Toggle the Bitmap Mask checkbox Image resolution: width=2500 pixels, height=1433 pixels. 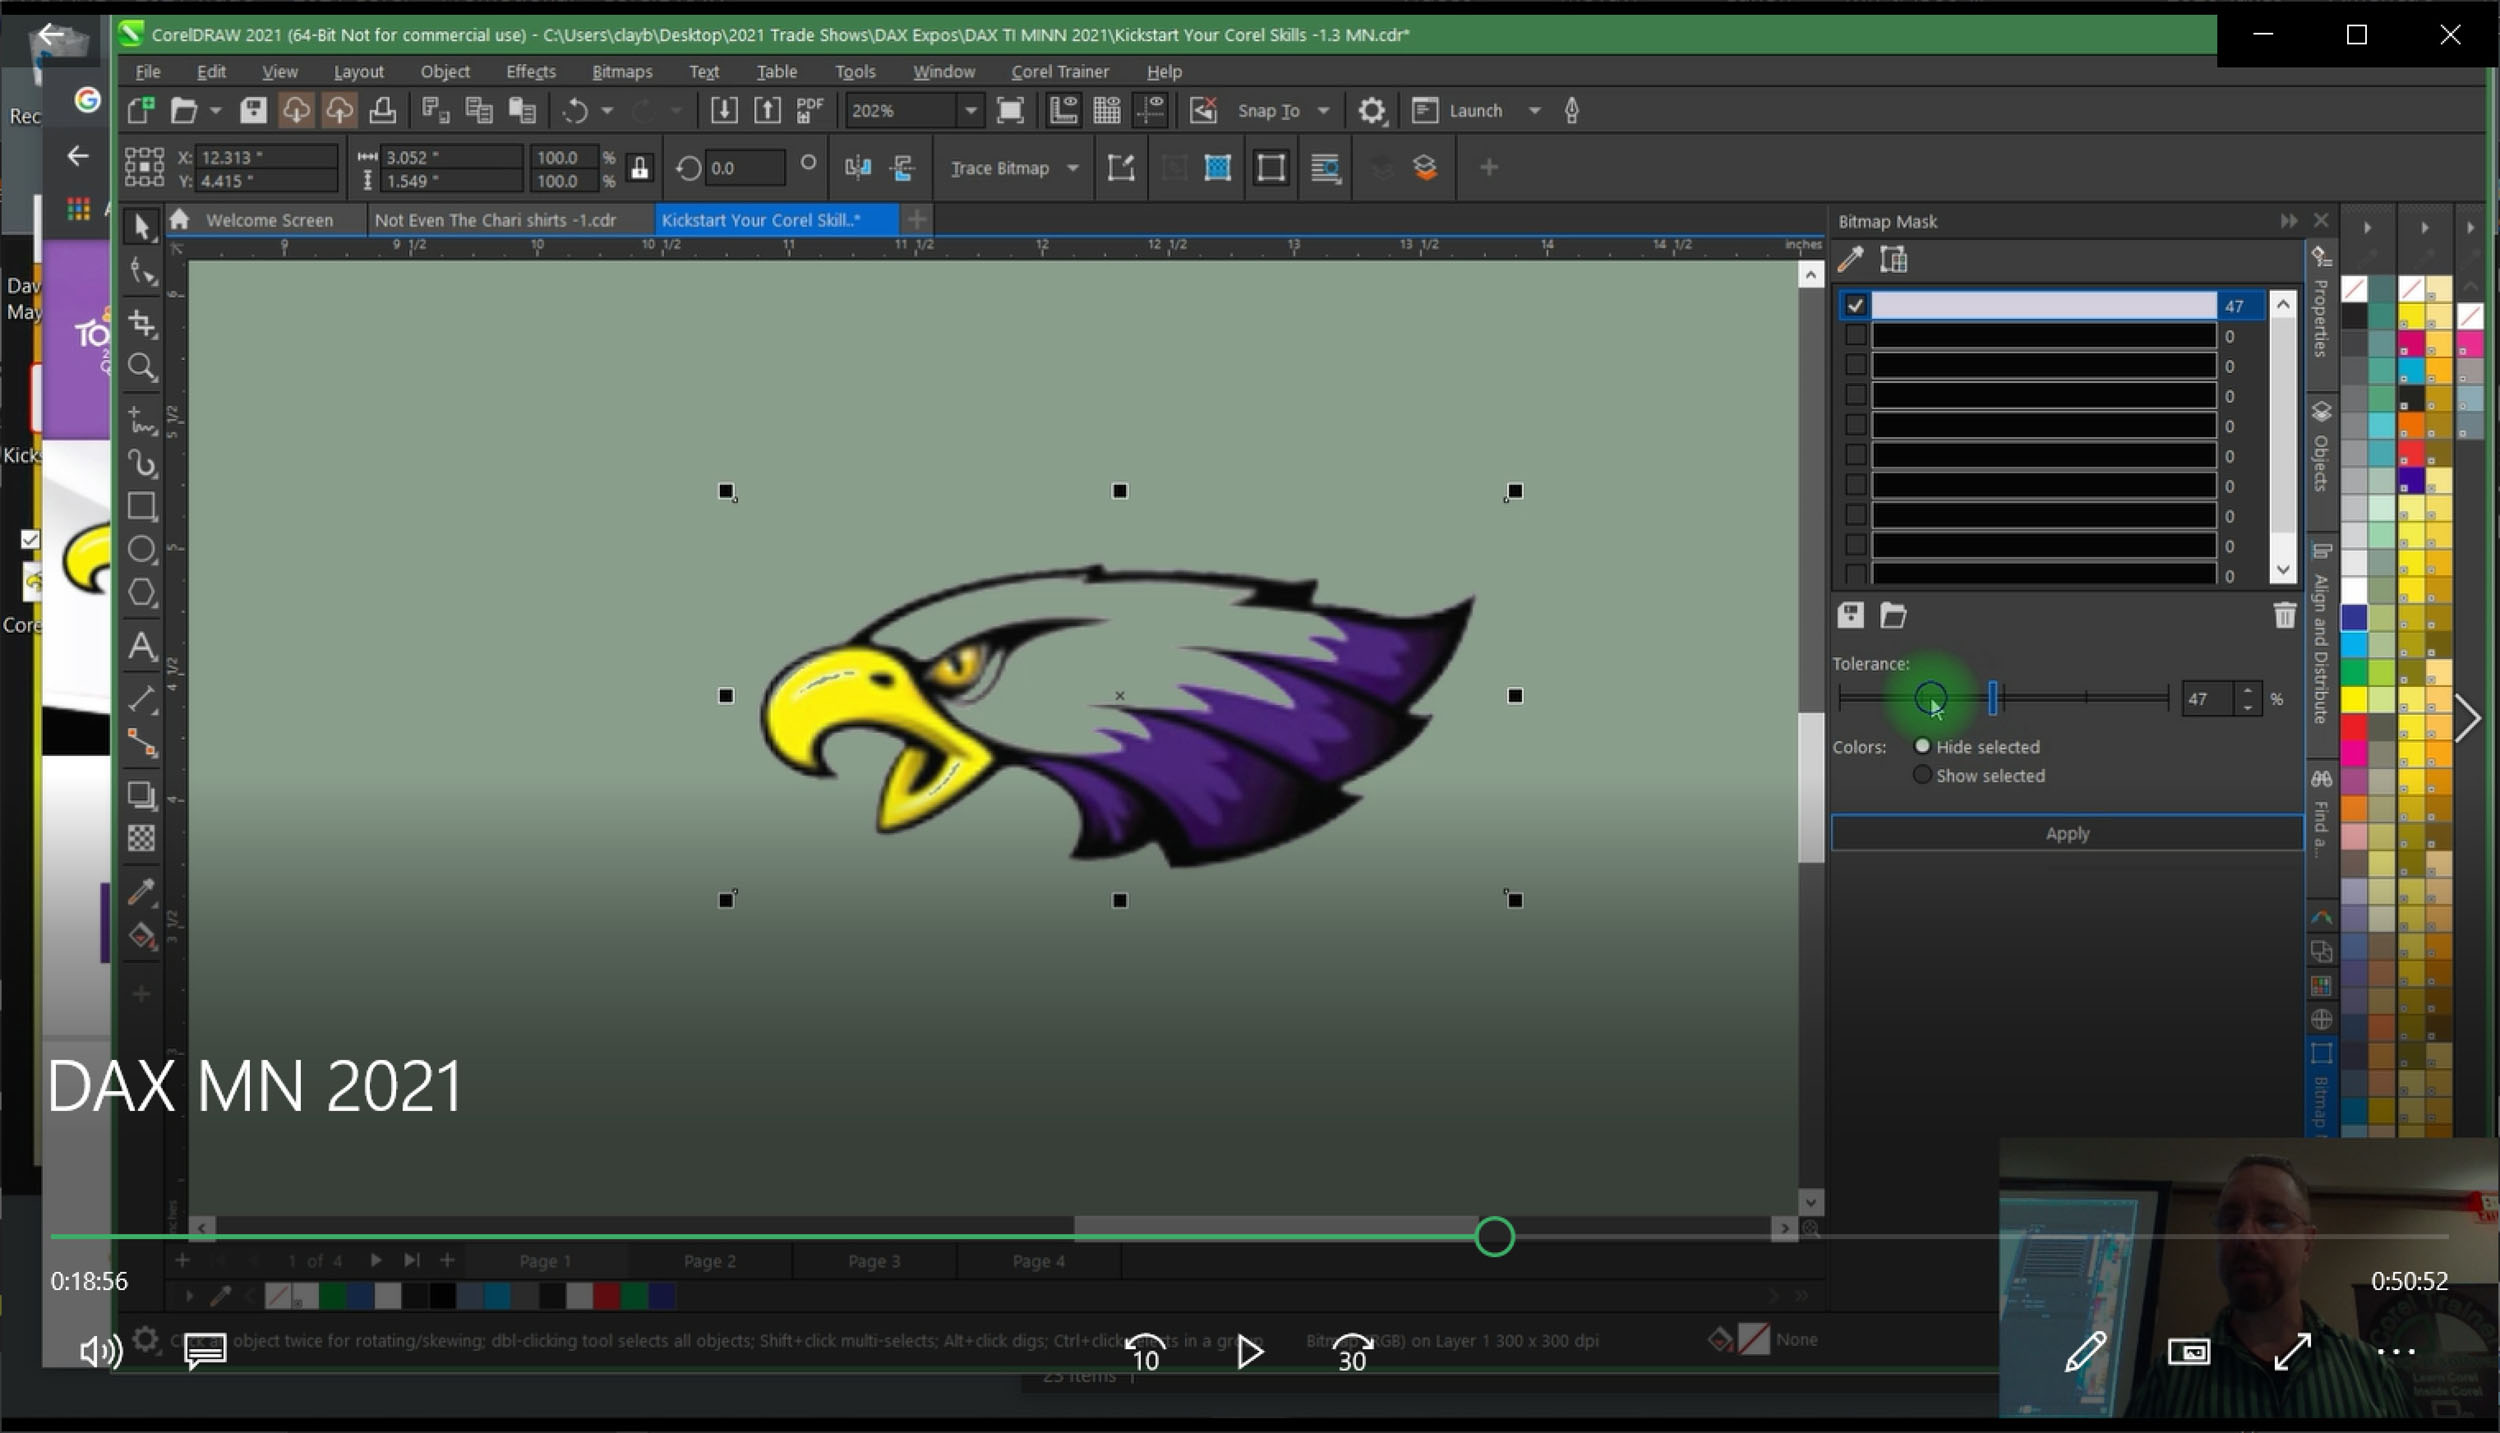[1853, 304]
